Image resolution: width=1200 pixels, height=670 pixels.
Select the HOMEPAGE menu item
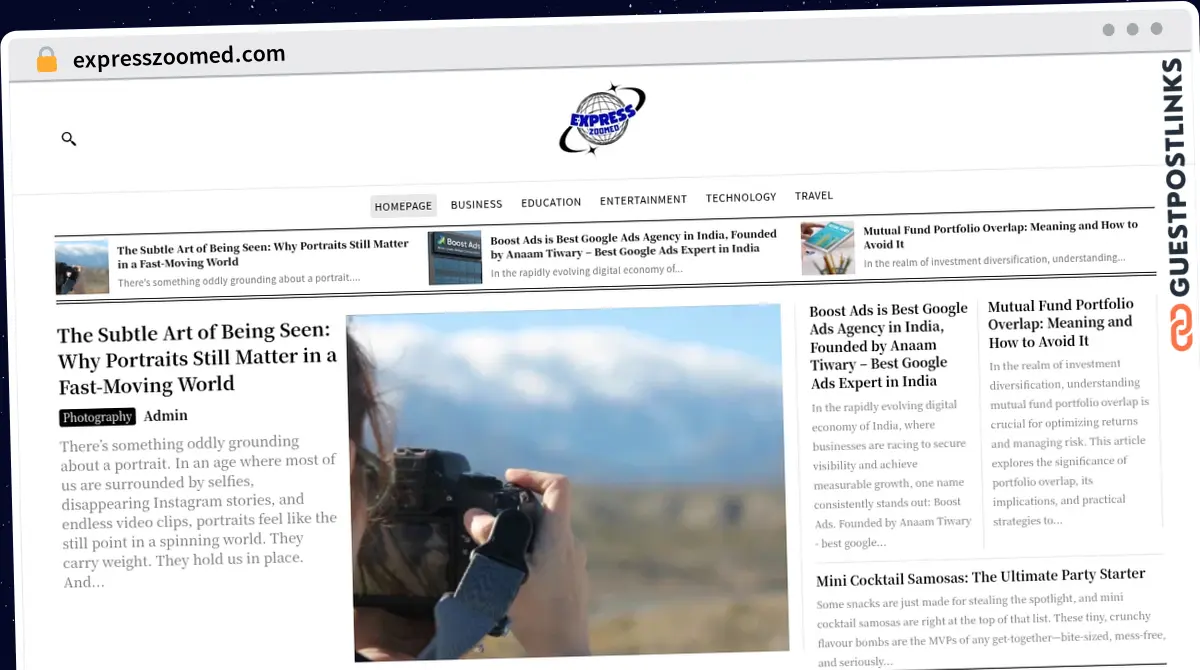tap(403, 206)
